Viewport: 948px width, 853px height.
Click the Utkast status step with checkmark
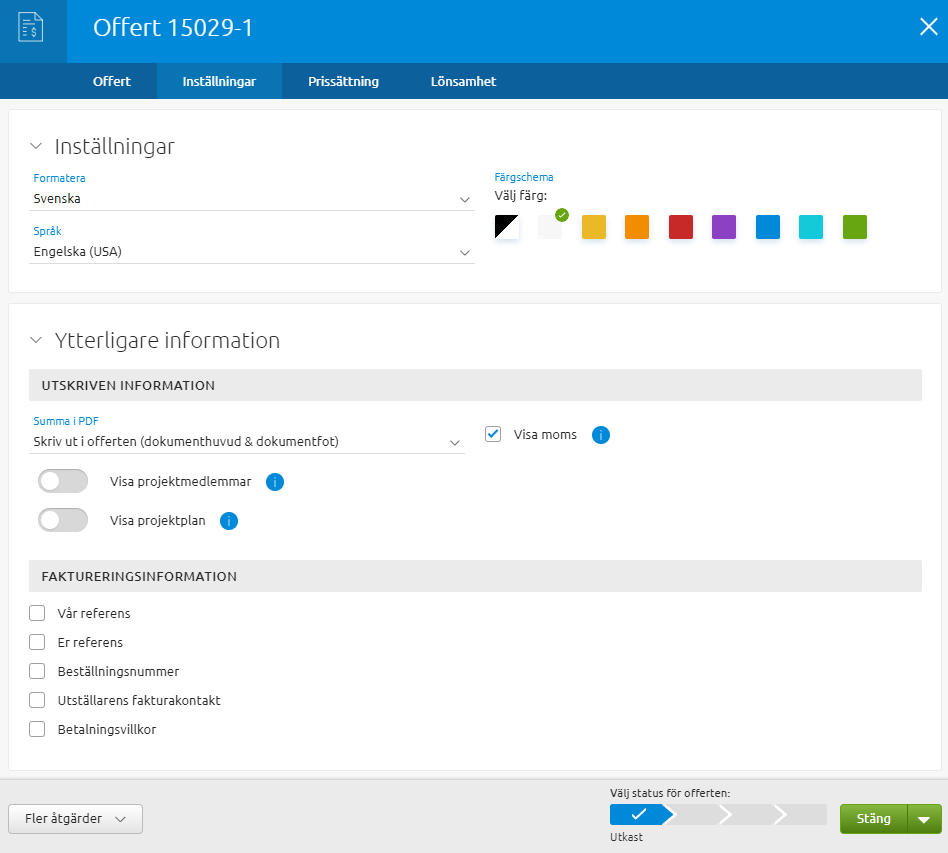637,815
